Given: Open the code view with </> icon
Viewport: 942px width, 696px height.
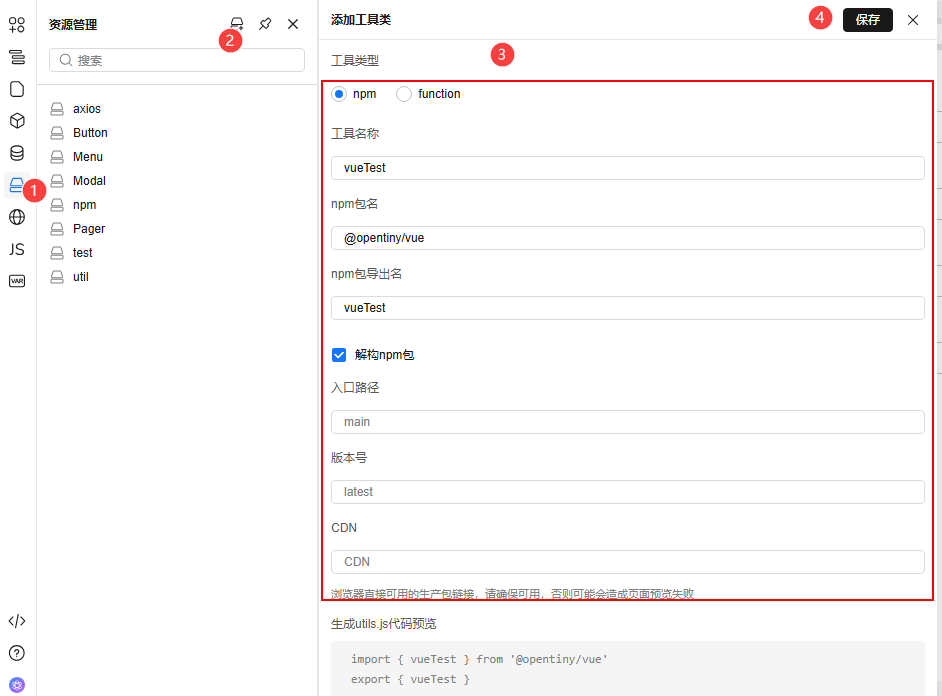Looking at the screenshot, I should click(x=16, y=620).
